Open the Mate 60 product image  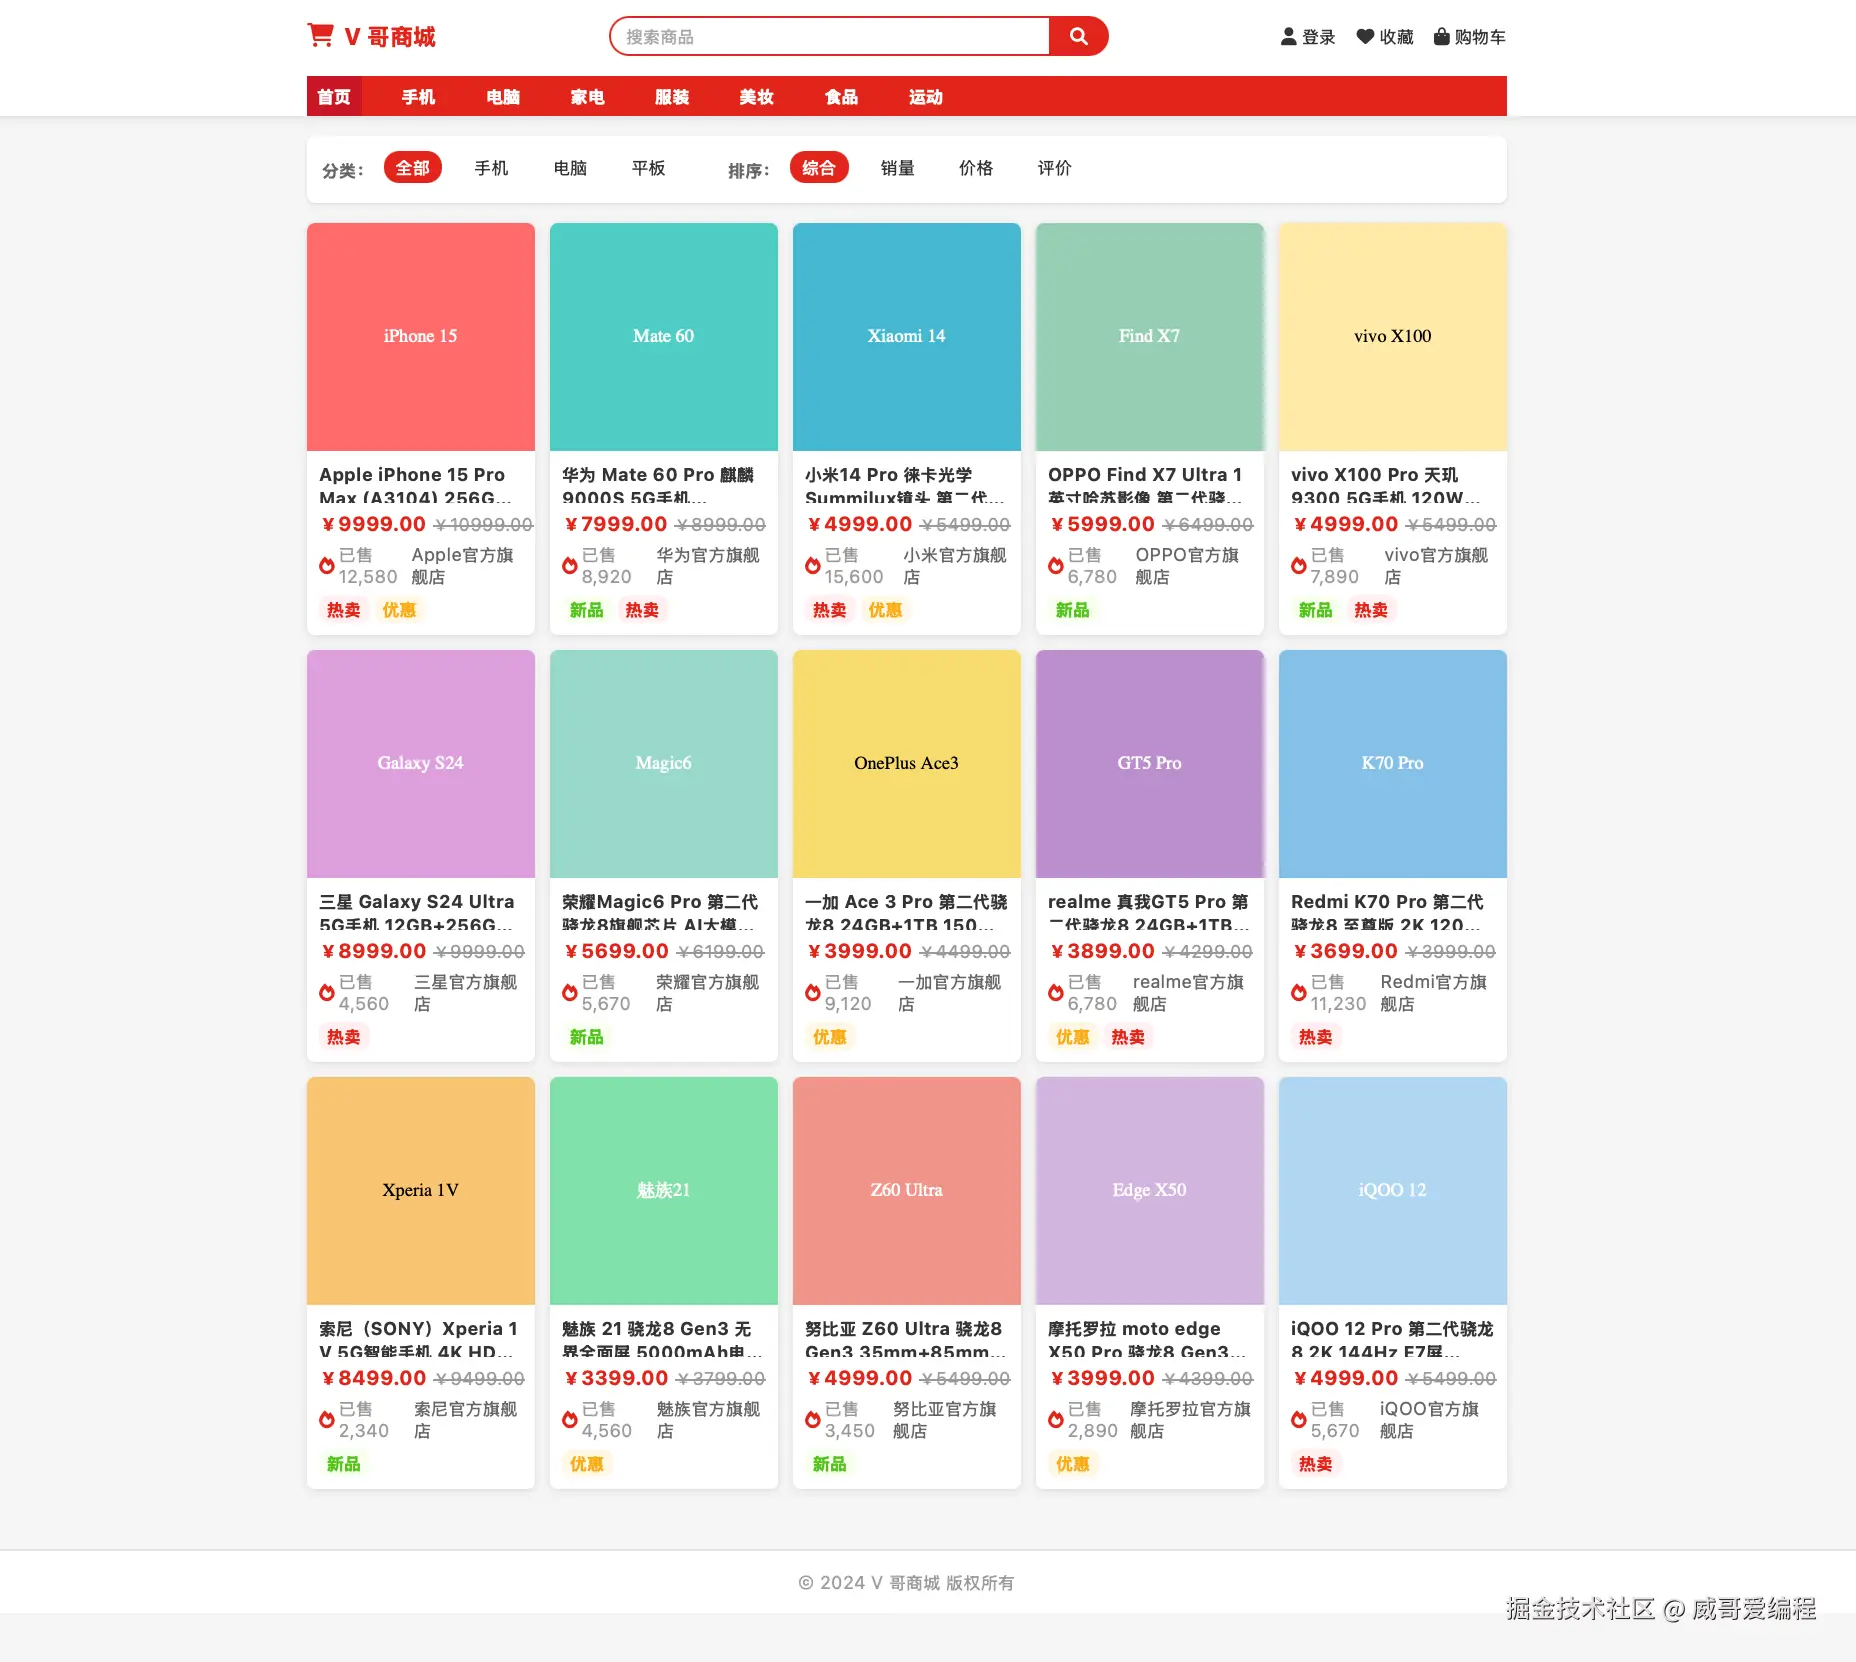pos(664,337)
